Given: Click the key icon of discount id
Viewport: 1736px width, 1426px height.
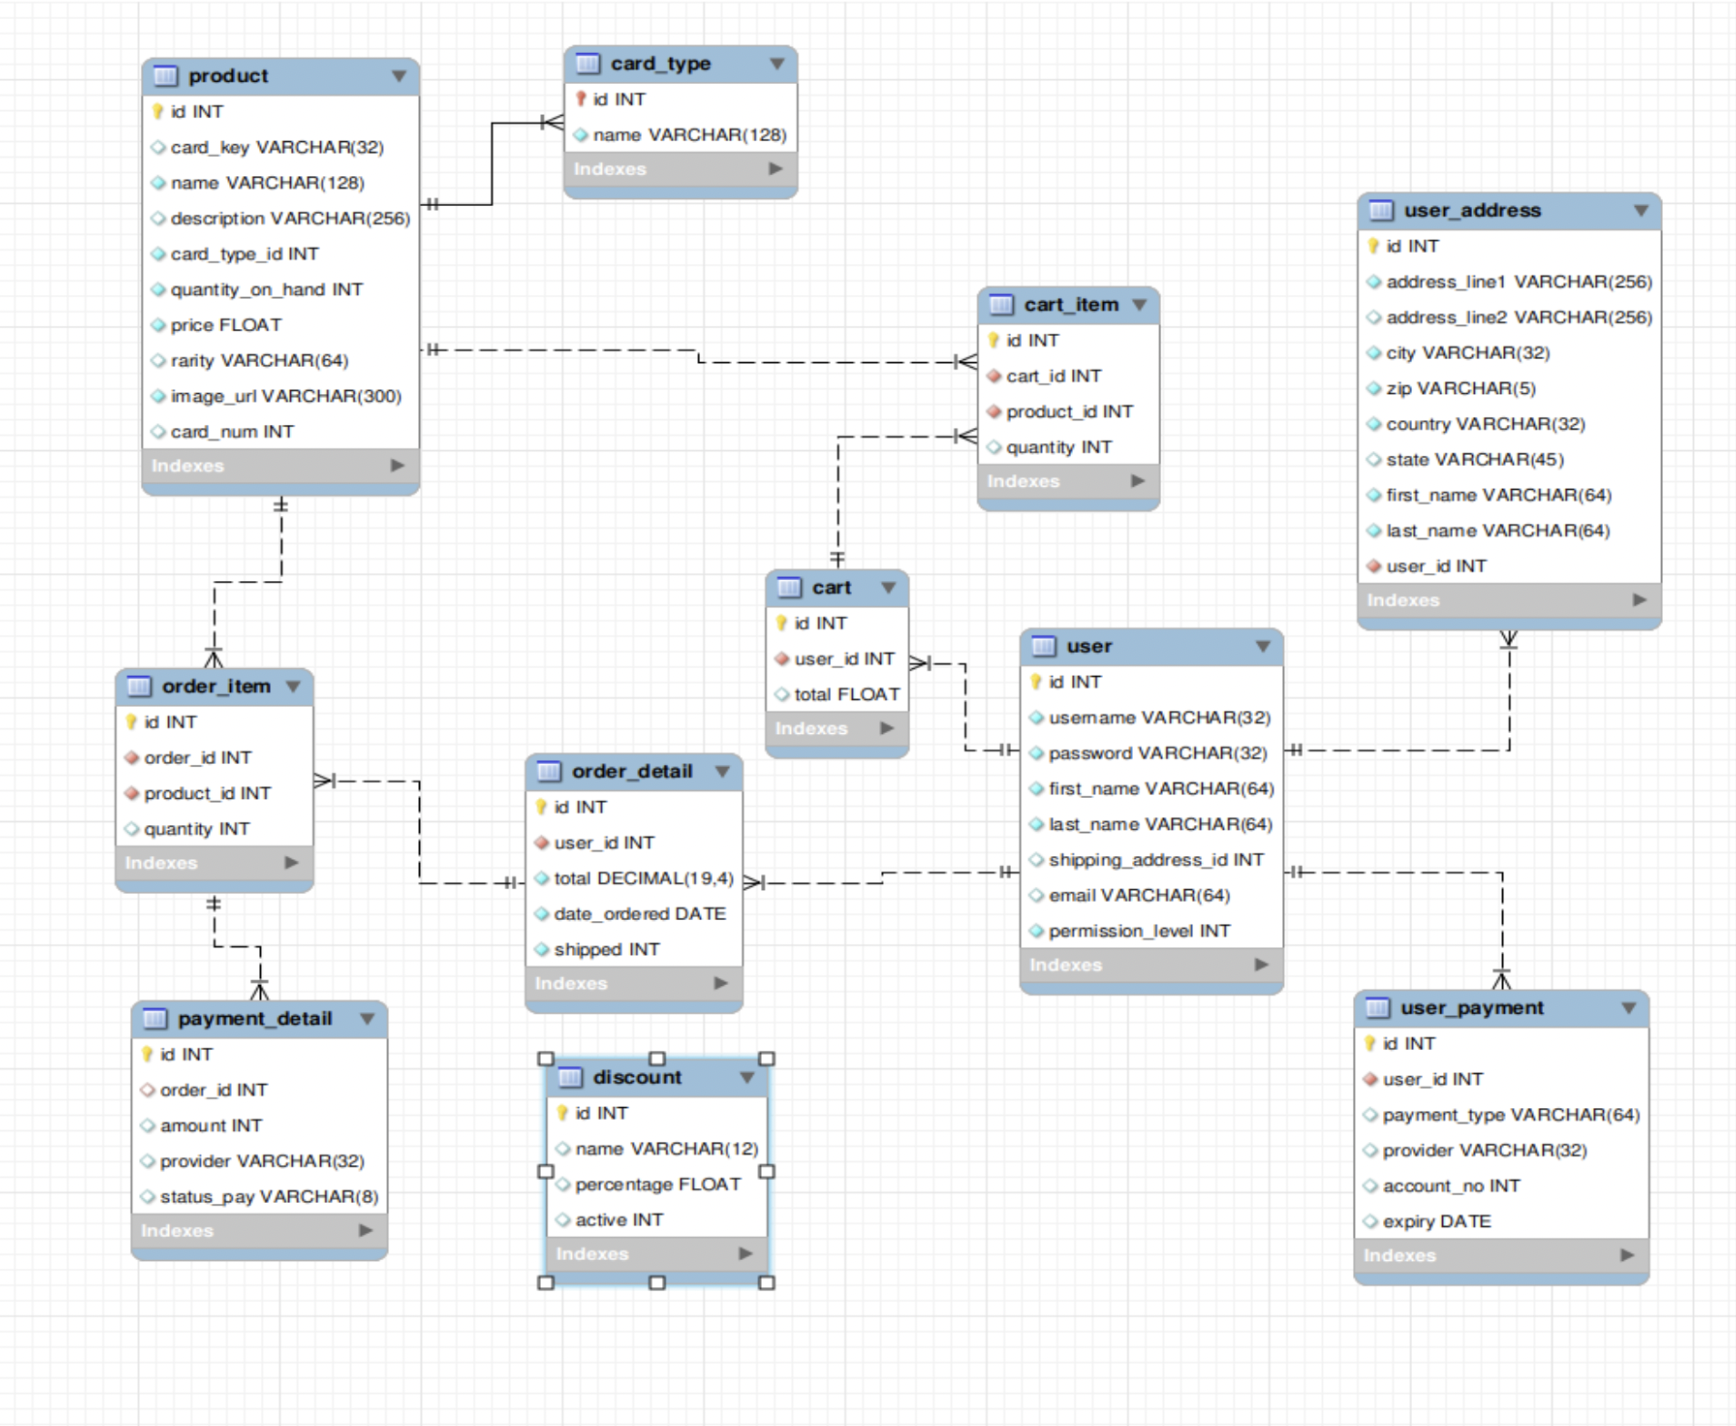Looking at the screenshot, I should [x=563, y=1114].
